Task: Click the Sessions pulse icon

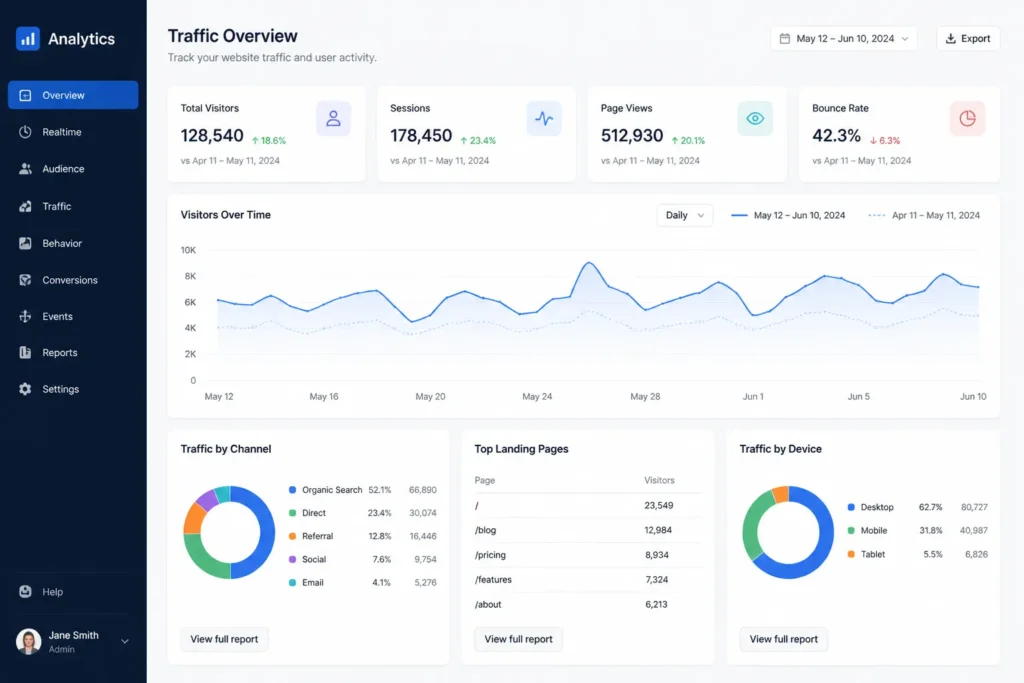Action: click(x=544, y=118)
